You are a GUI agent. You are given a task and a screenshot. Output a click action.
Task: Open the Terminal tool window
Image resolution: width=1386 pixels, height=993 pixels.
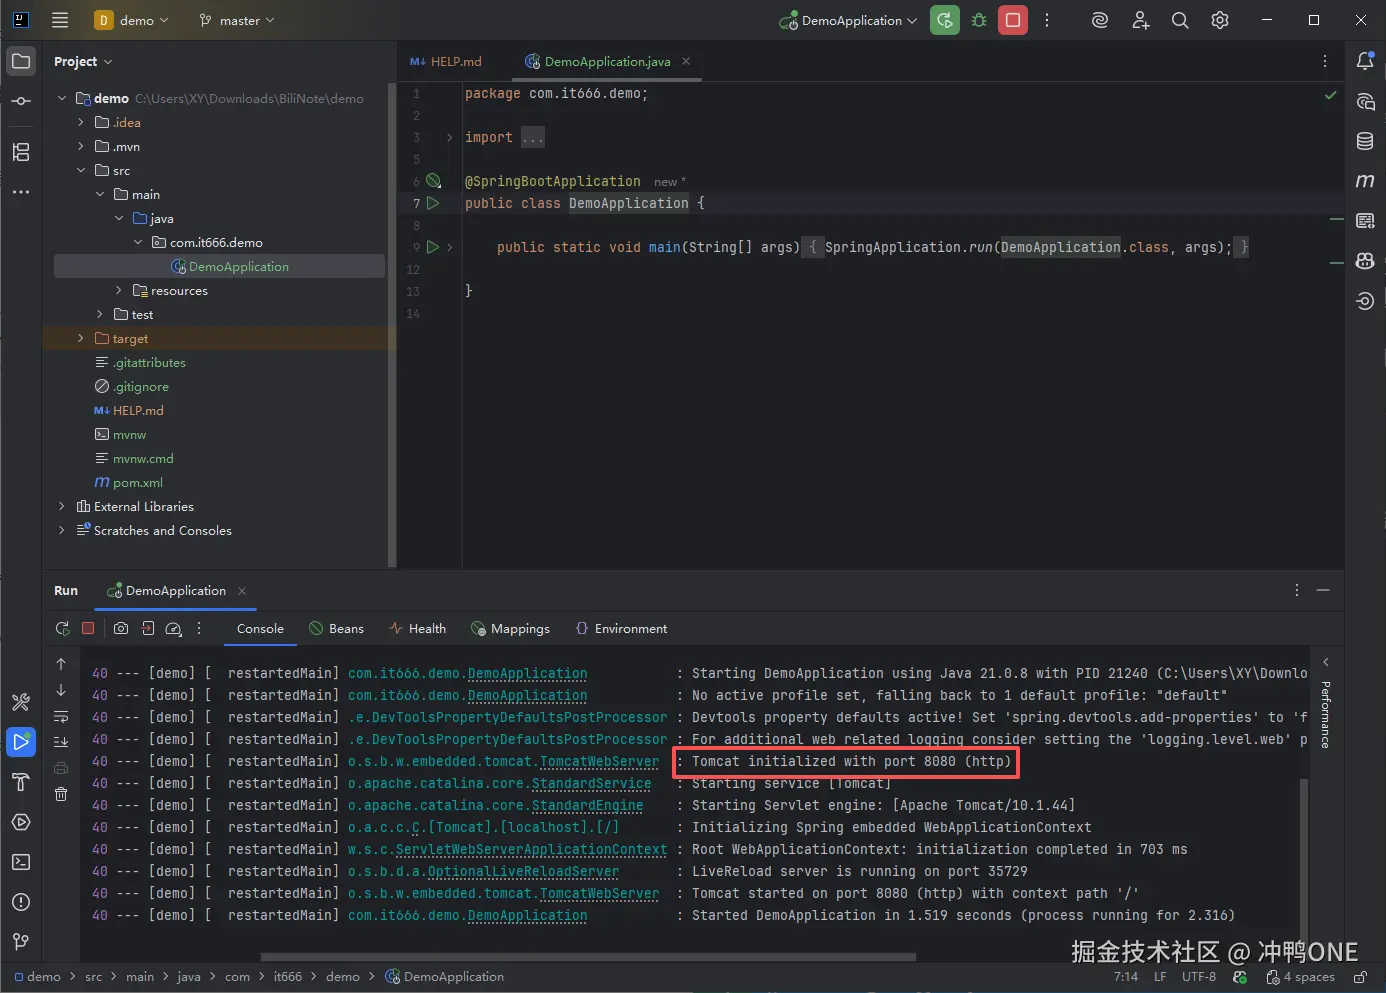(21, 862)
